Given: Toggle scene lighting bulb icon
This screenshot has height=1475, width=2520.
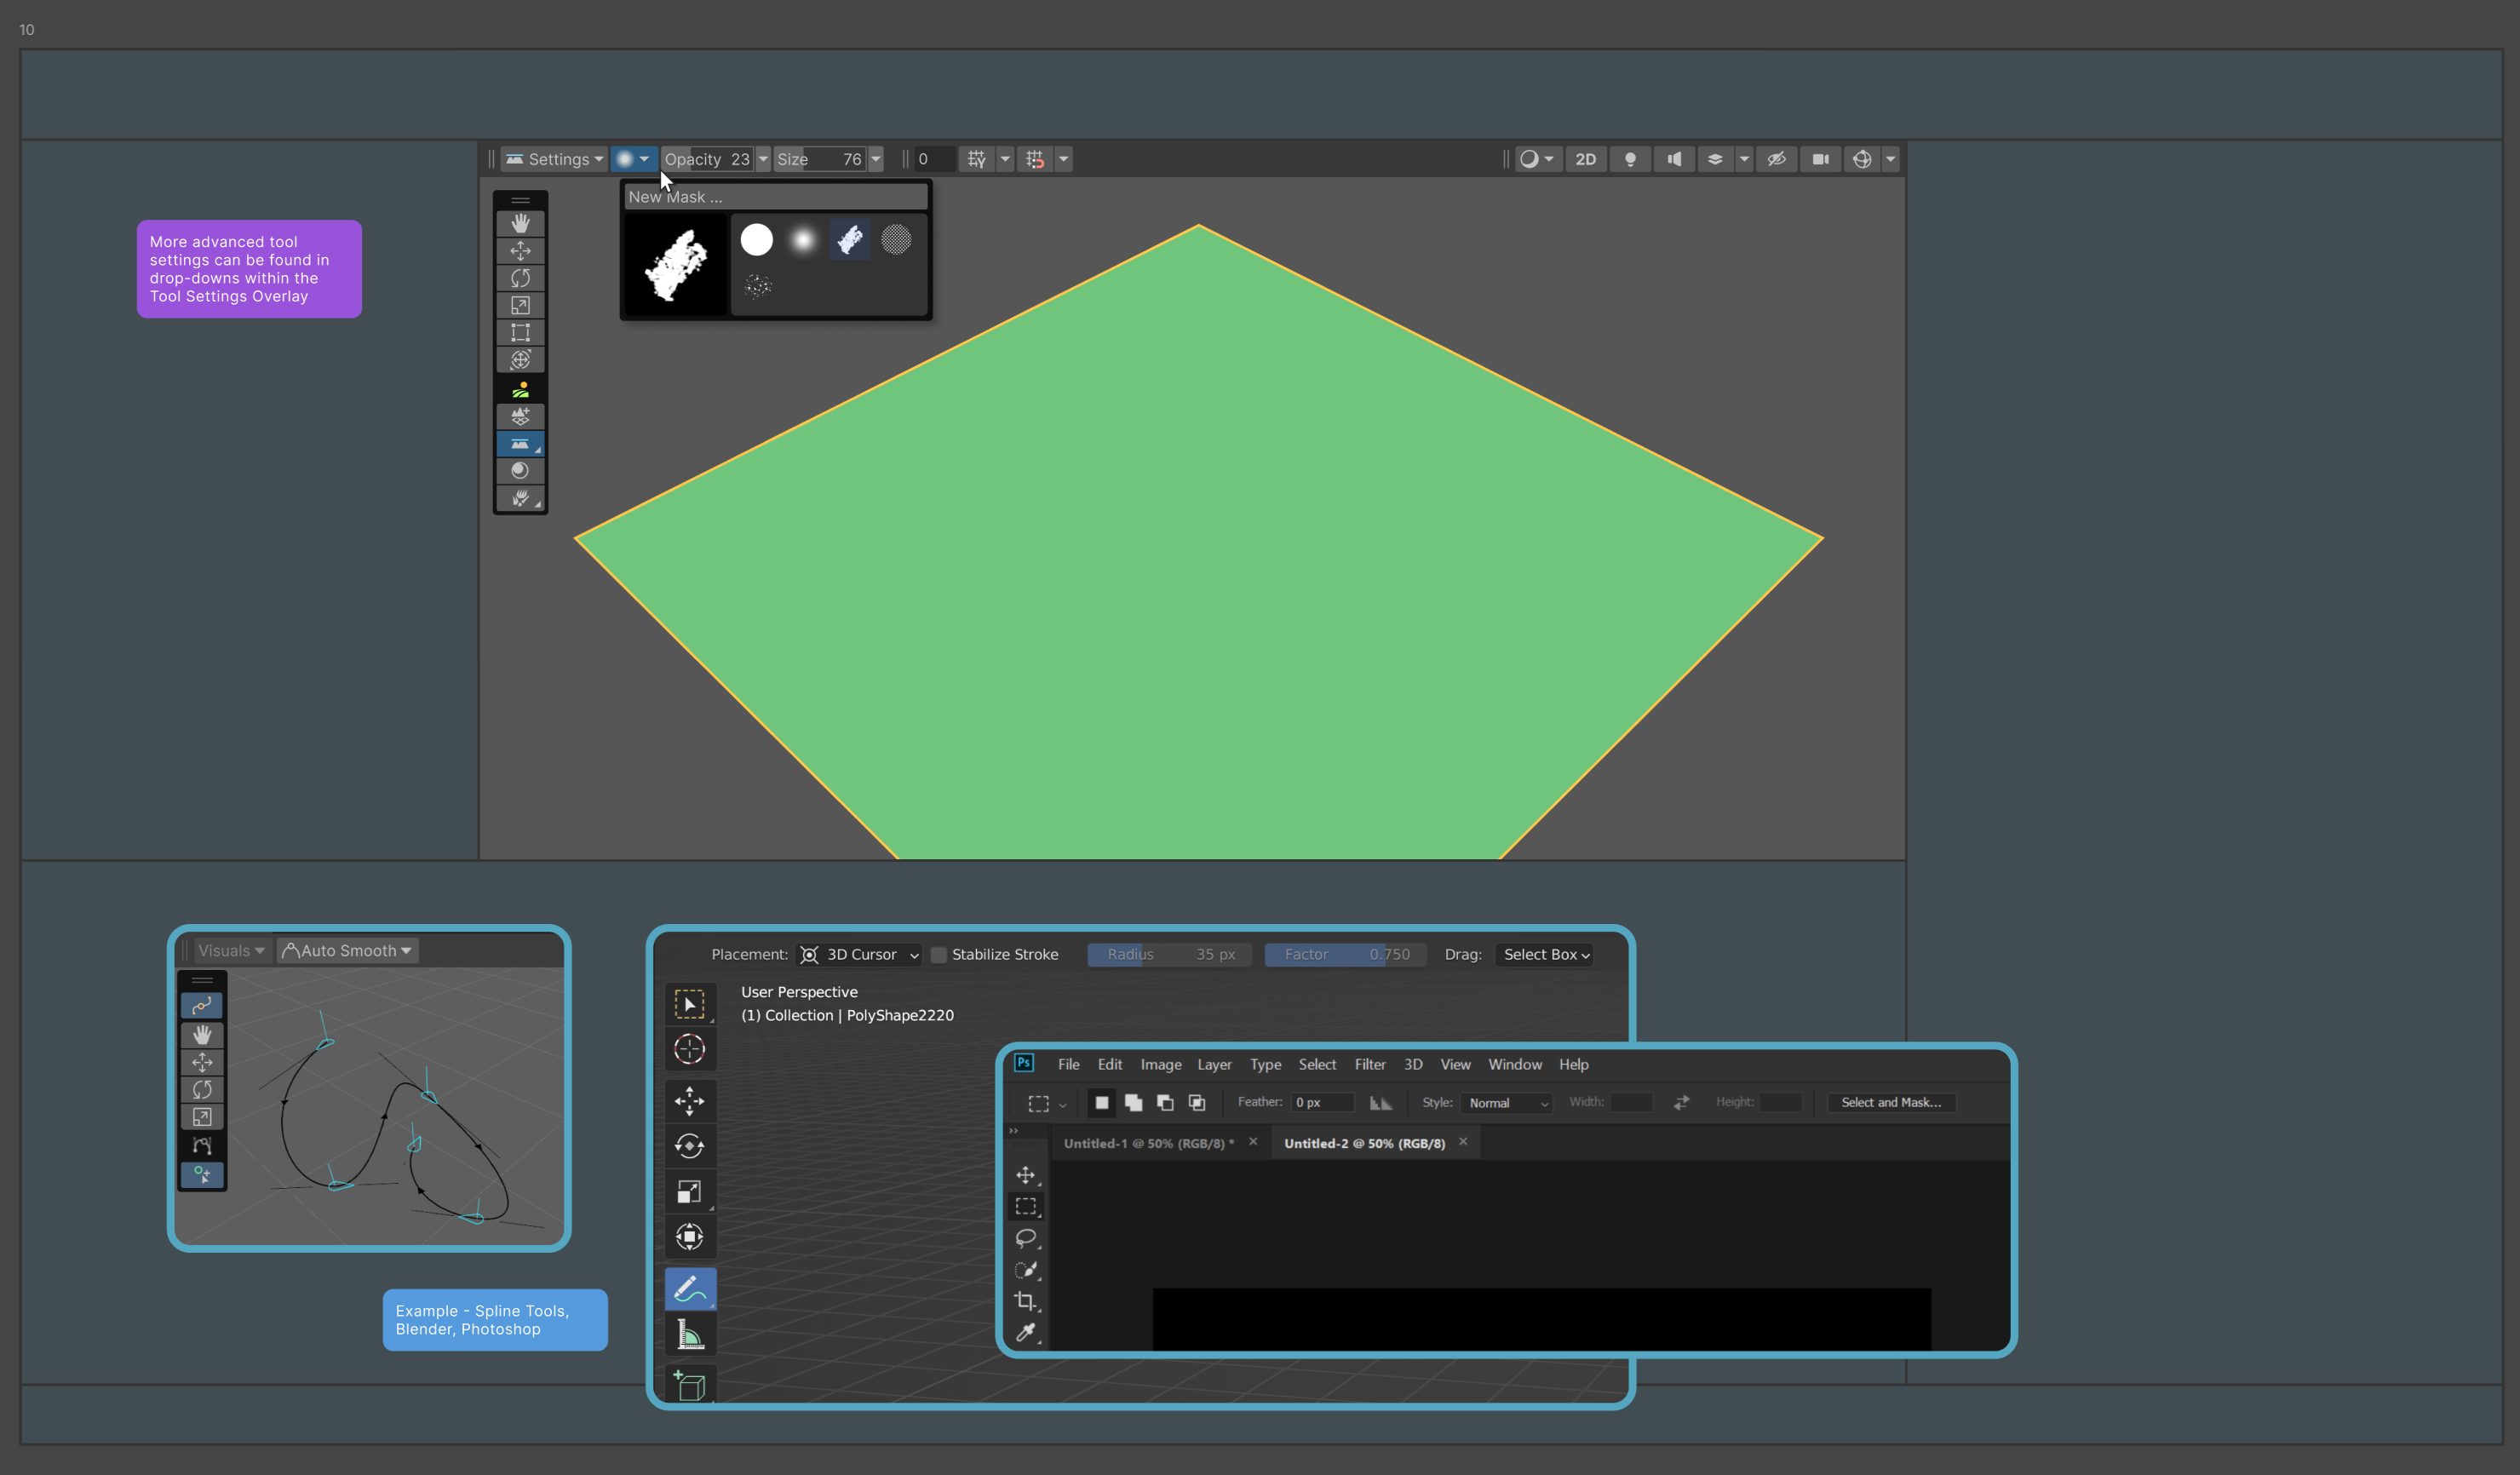Looking at the screenshot, I should tap(1630, 159).
